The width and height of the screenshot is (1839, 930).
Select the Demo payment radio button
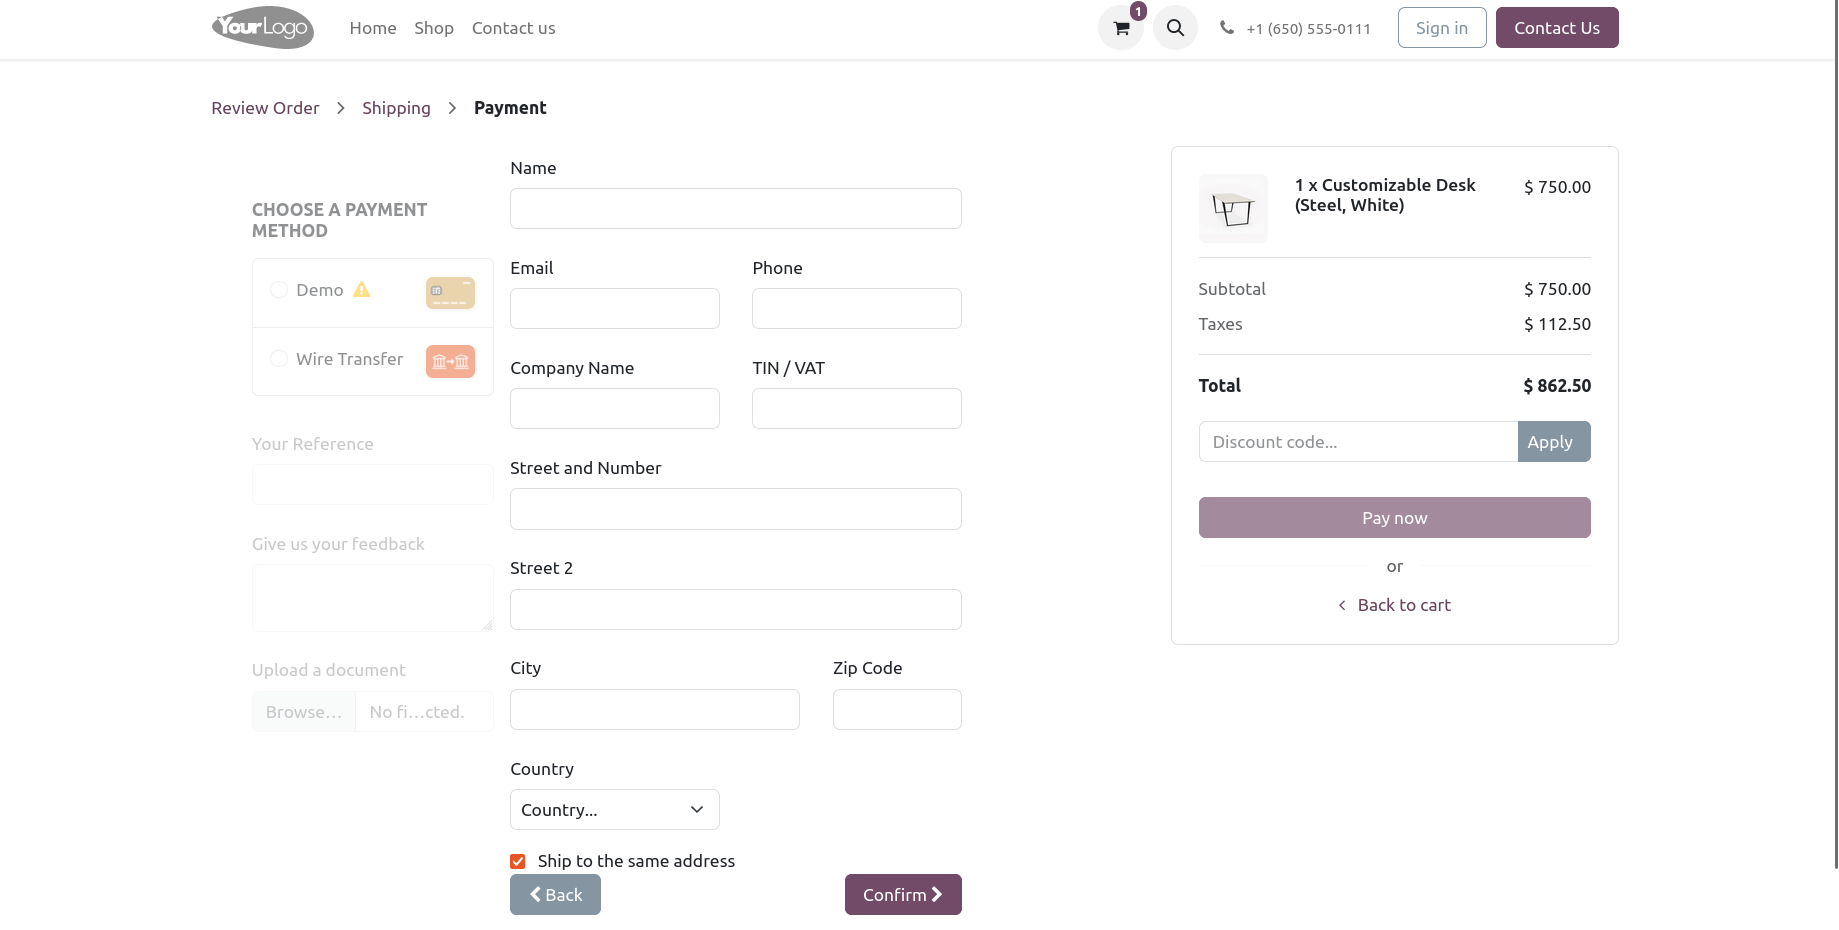coord(279,290)
